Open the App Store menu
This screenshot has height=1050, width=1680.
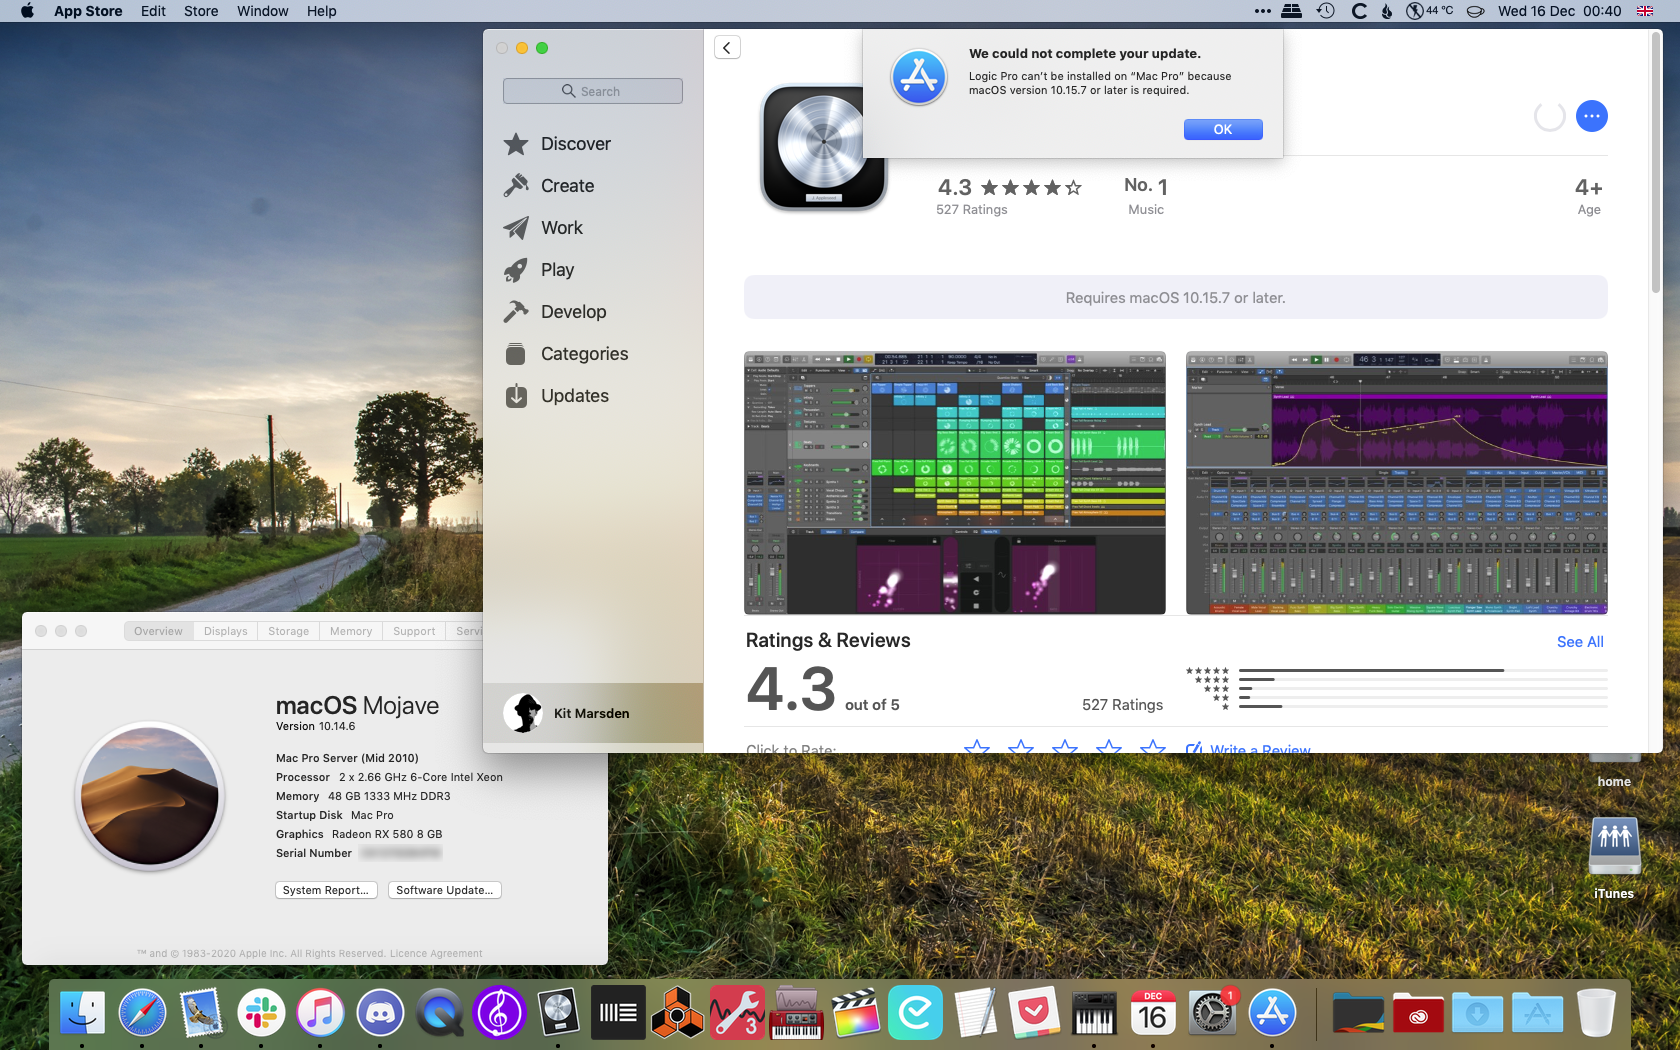tap(88, 11)
